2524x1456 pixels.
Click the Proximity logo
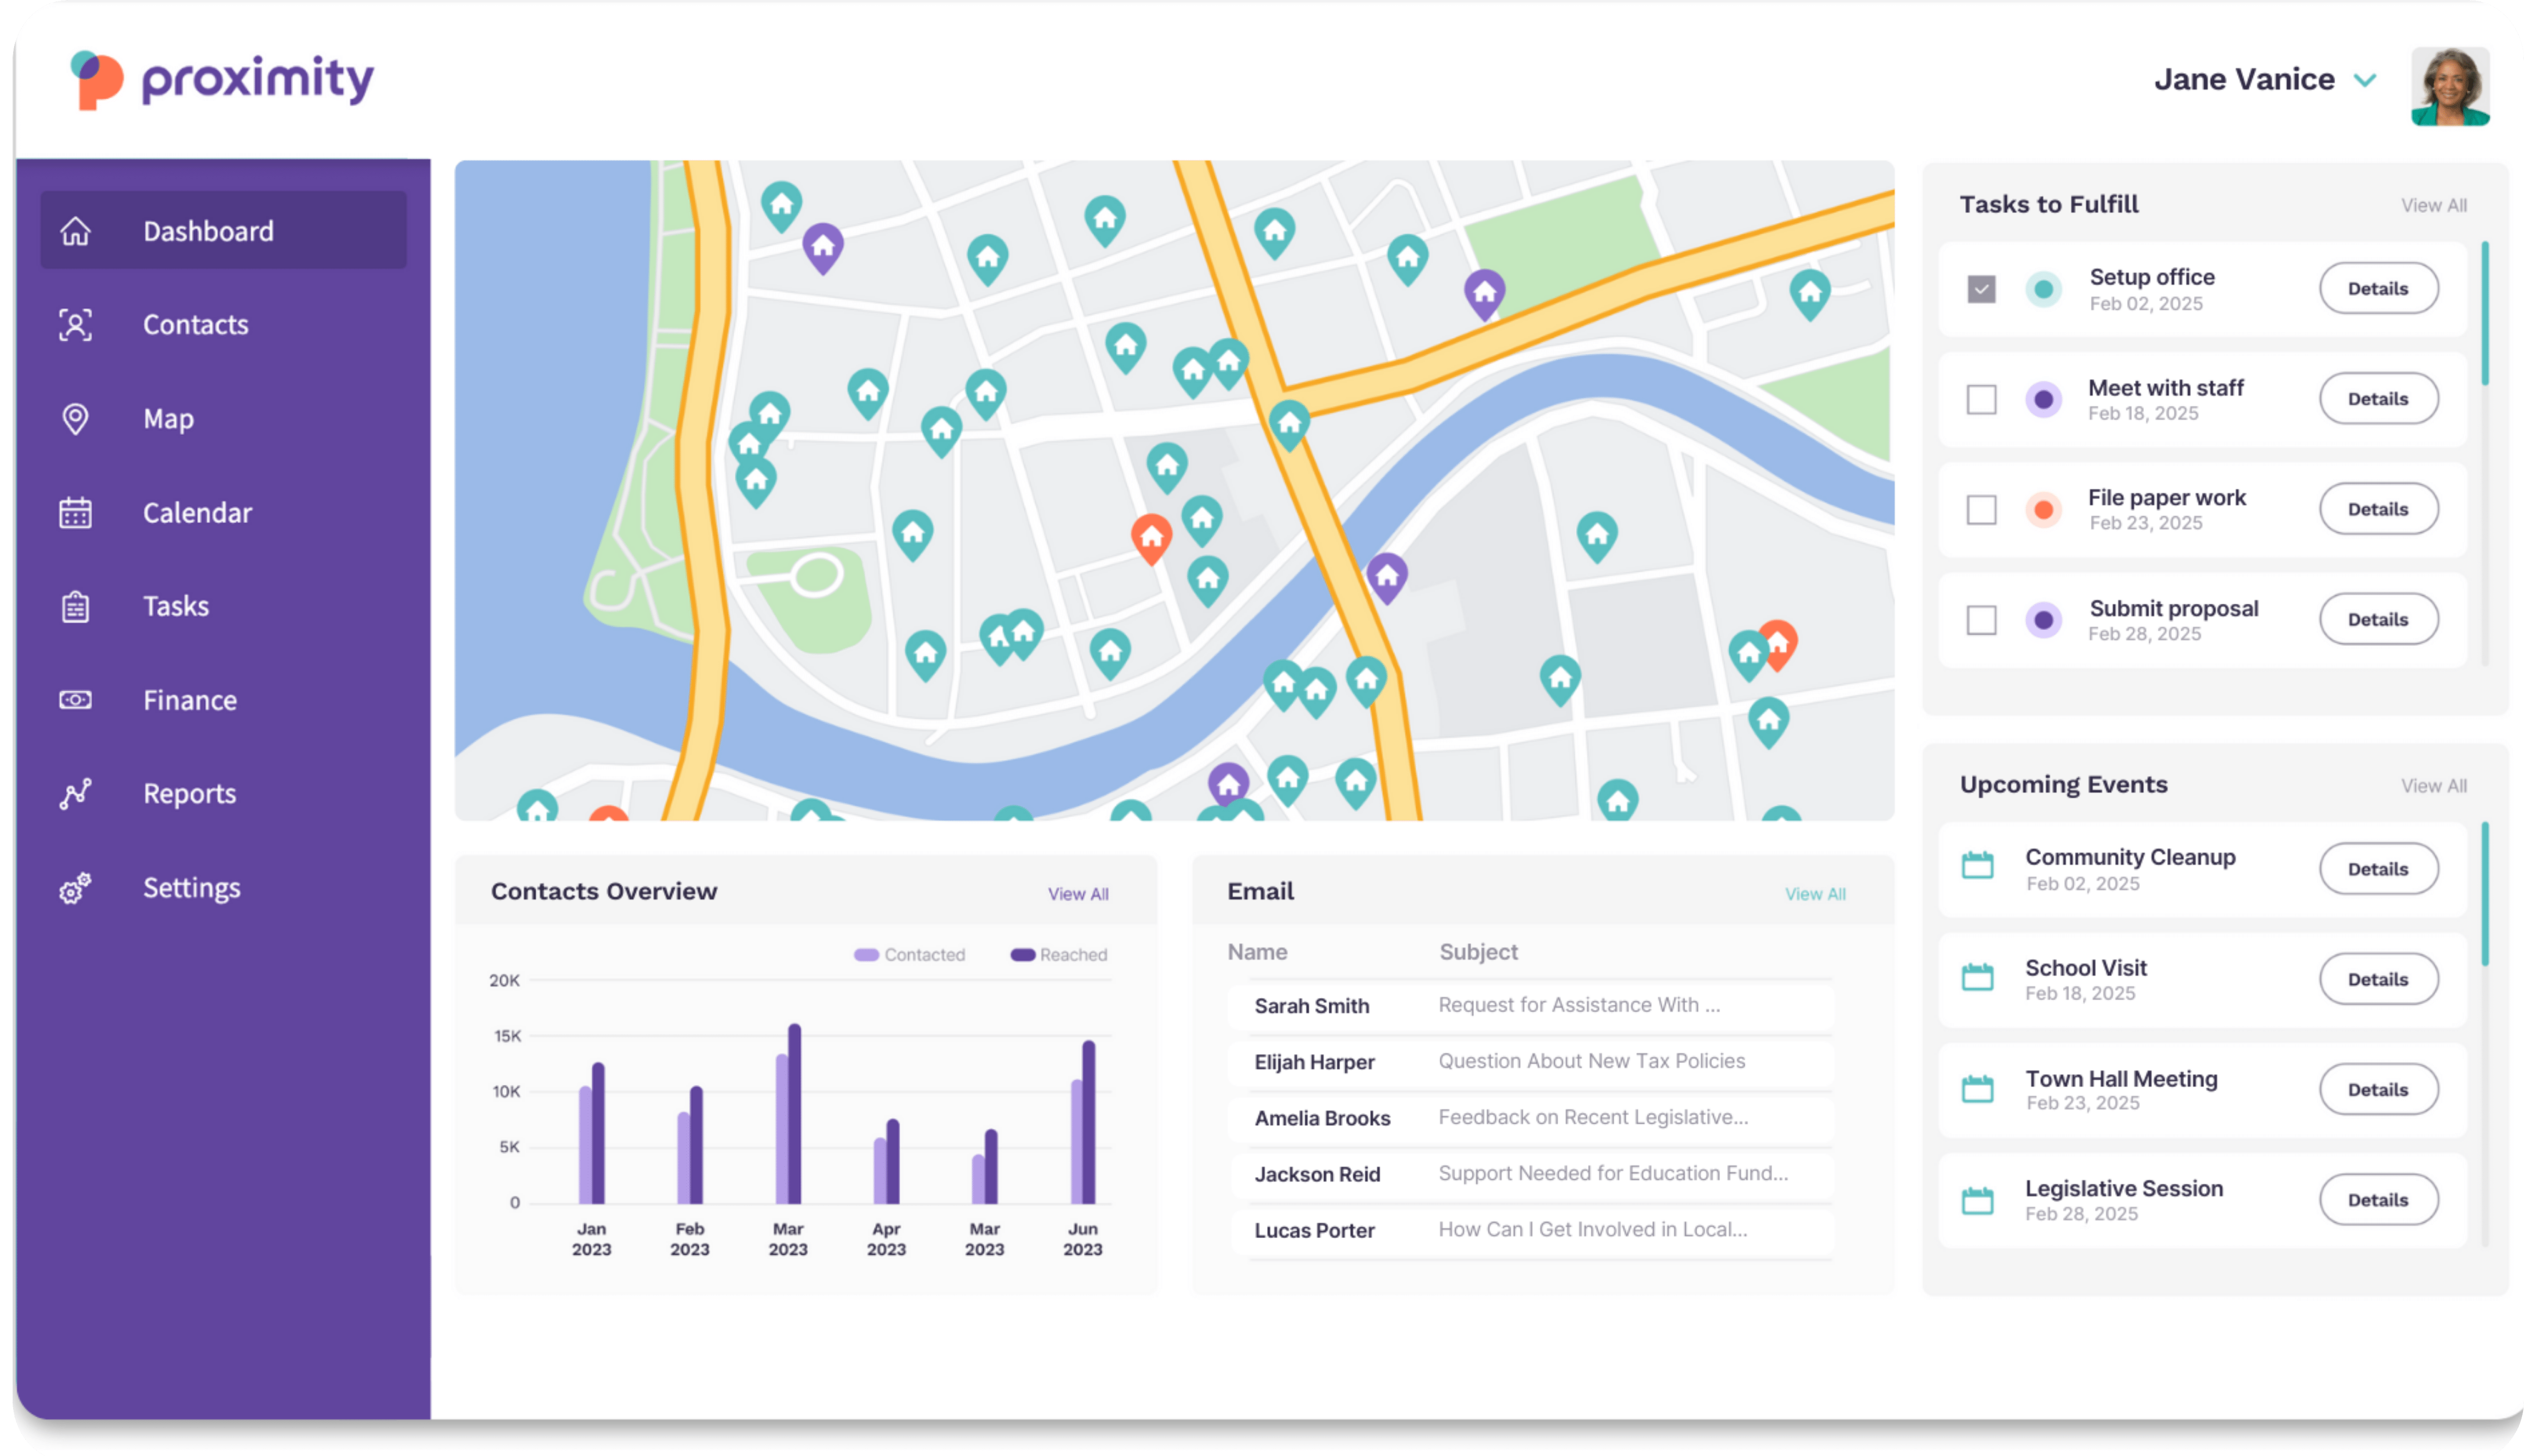(222, 80)
